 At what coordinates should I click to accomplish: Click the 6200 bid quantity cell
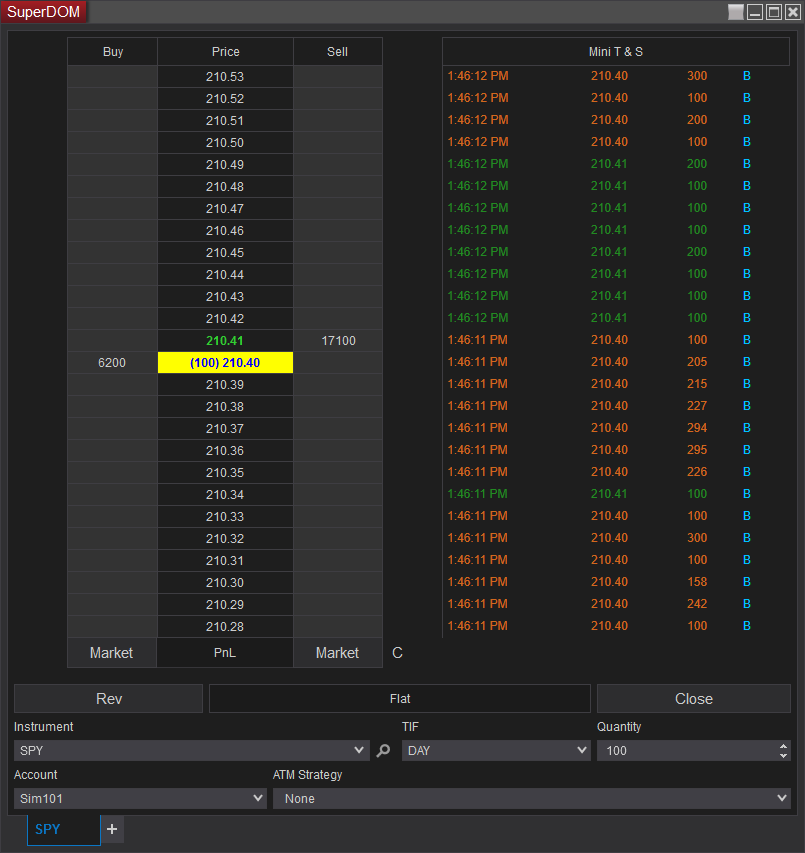[x=111, y=362]
